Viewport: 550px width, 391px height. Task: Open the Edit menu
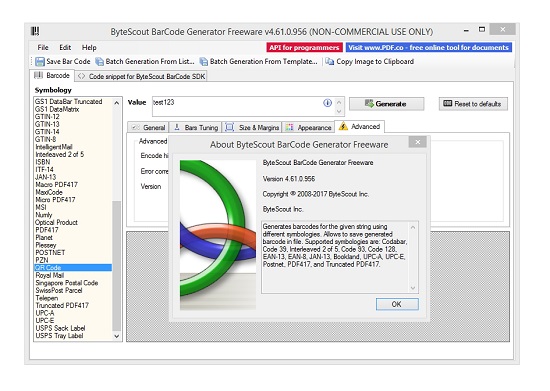pos(65,48)
